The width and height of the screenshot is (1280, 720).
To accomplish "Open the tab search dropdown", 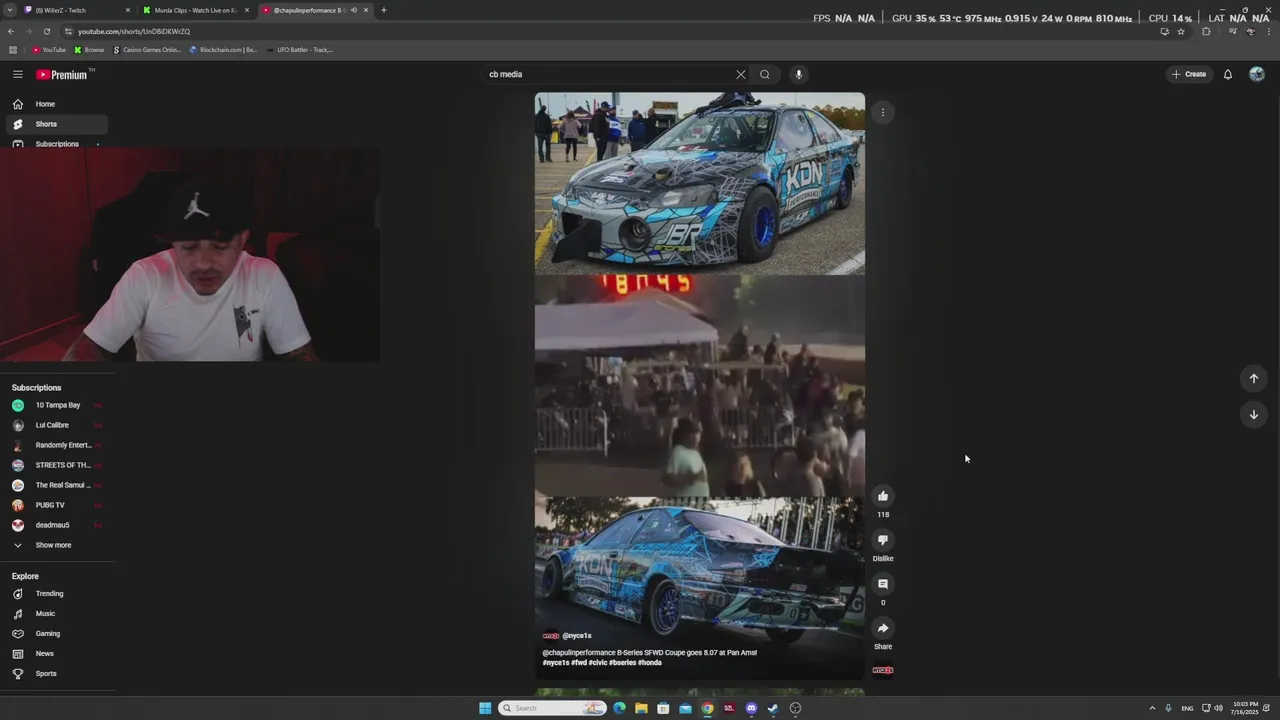I will [10, 10].
